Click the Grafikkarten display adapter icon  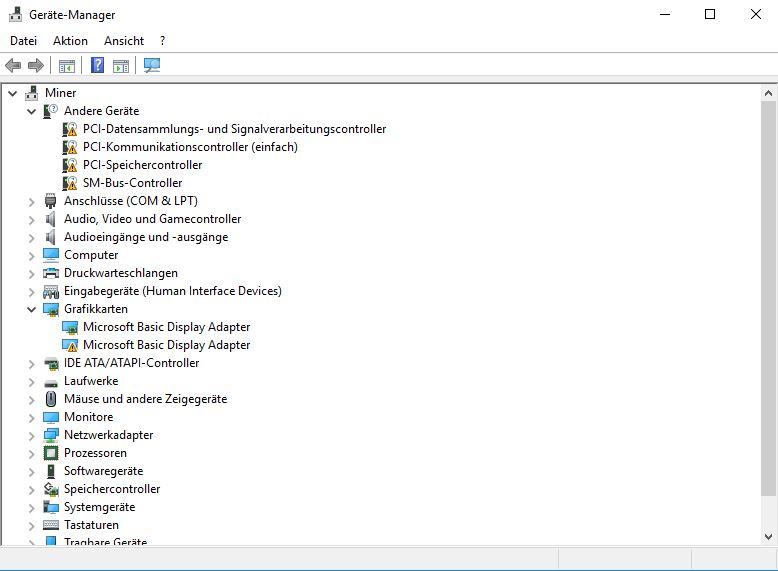click(51, 309)
